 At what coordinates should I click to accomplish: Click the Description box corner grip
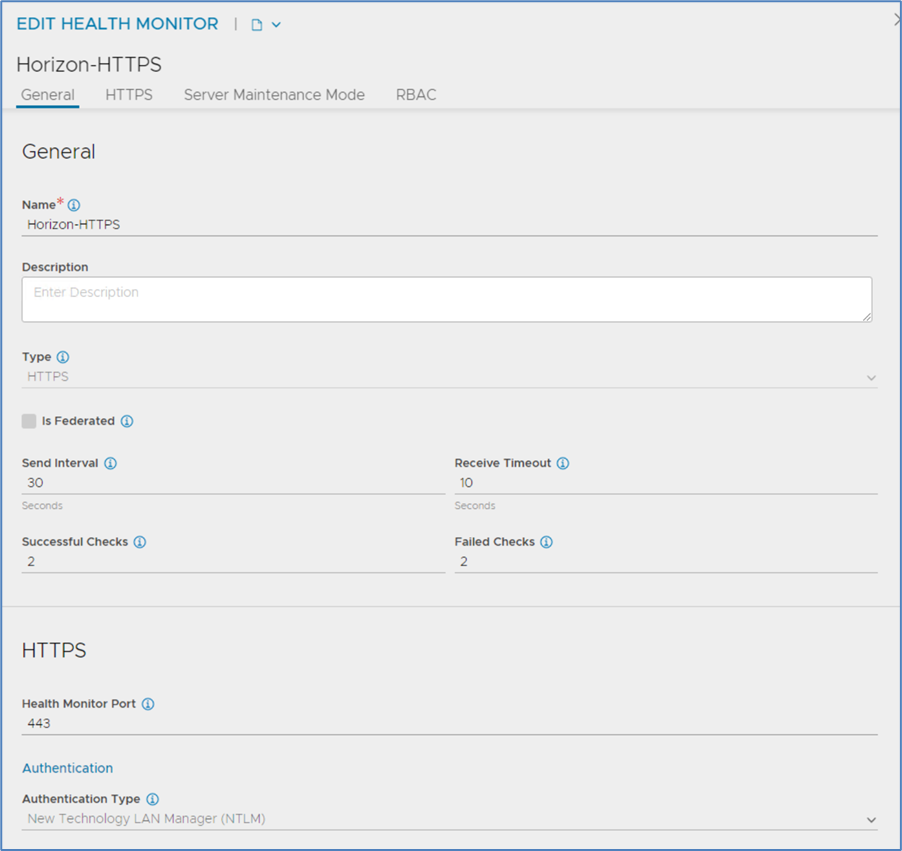(x=867, y=317)
